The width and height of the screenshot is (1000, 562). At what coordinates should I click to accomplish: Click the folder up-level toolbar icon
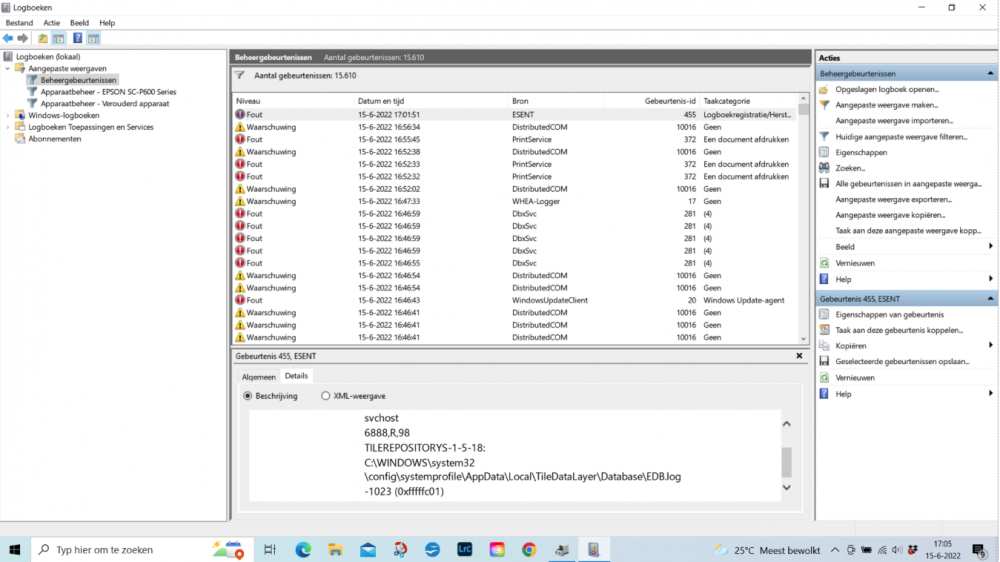click(42, 38)
